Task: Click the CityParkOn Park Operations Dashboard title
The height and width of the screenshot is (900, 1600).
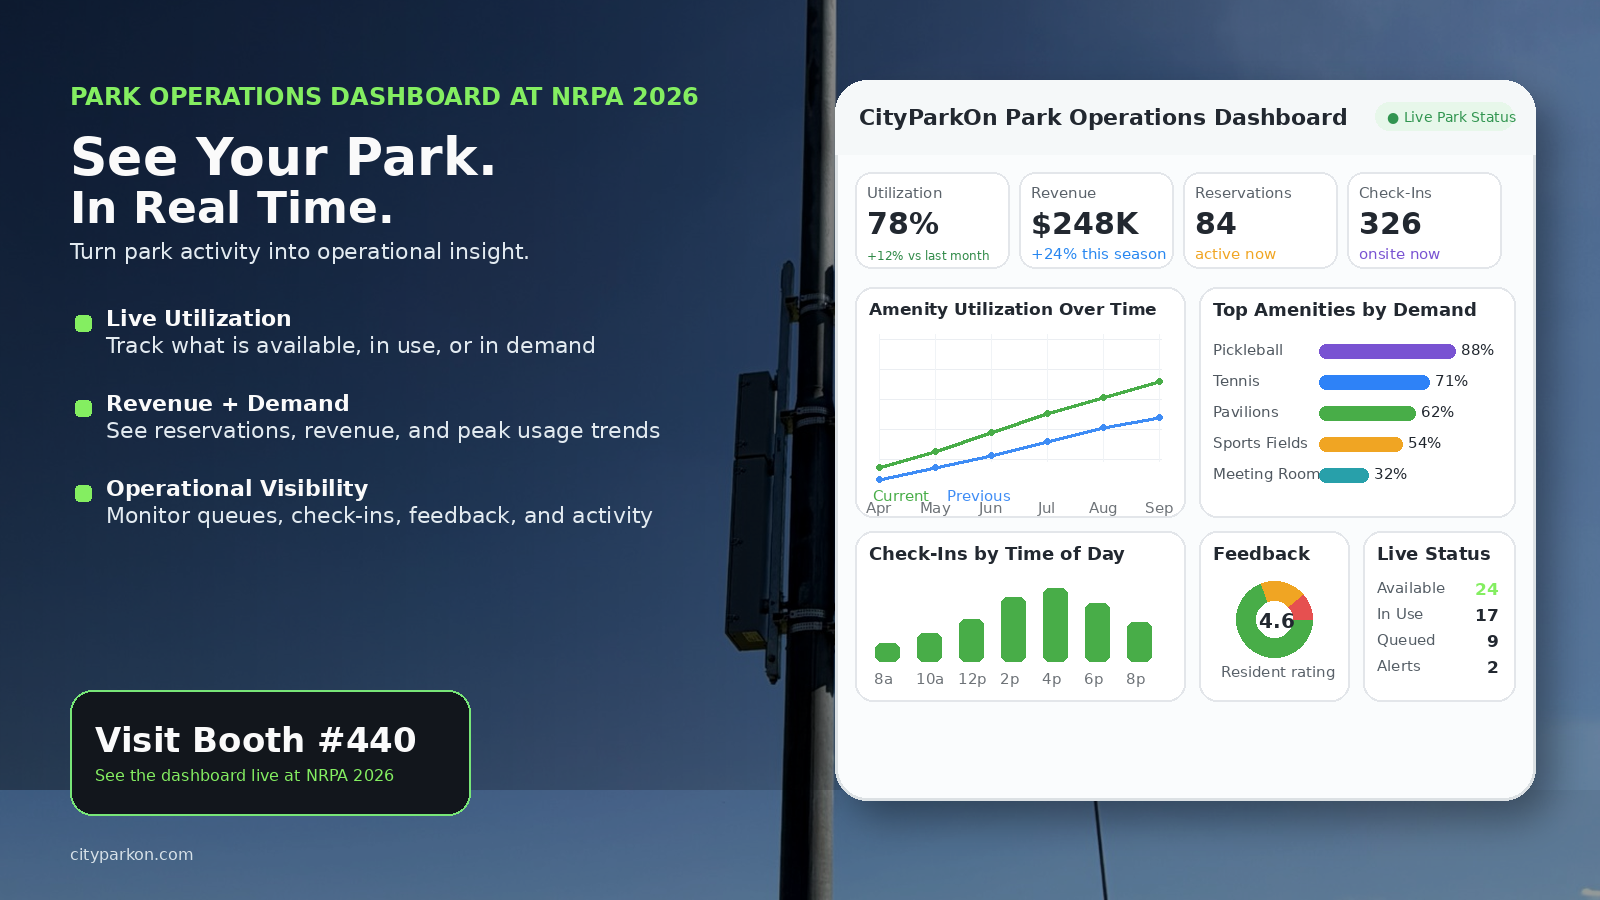Action: 1103,117
